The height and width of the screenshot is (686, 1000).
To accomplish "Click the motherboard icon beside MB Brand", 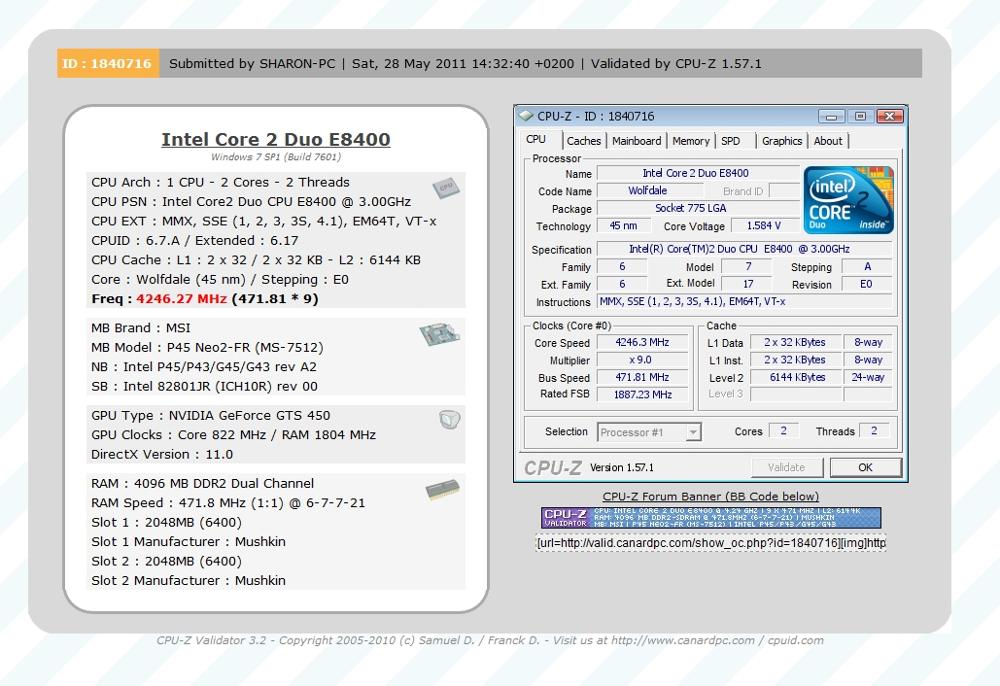I will point(439,333).
